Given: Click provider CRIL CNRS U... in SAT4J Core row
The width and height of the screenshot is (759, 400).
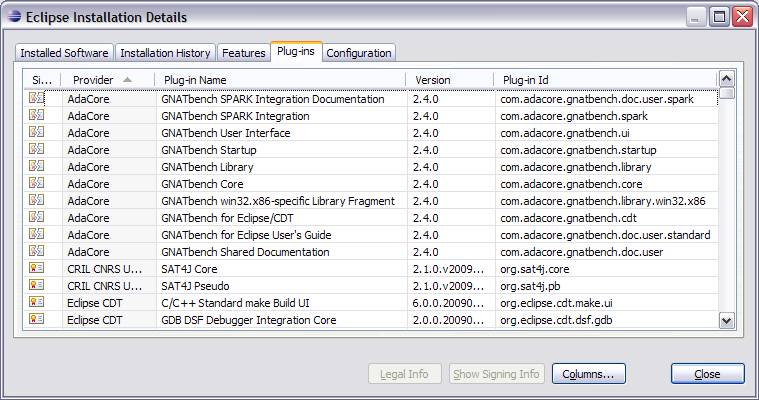Looking at the screenshot, I should pos(105,269).
